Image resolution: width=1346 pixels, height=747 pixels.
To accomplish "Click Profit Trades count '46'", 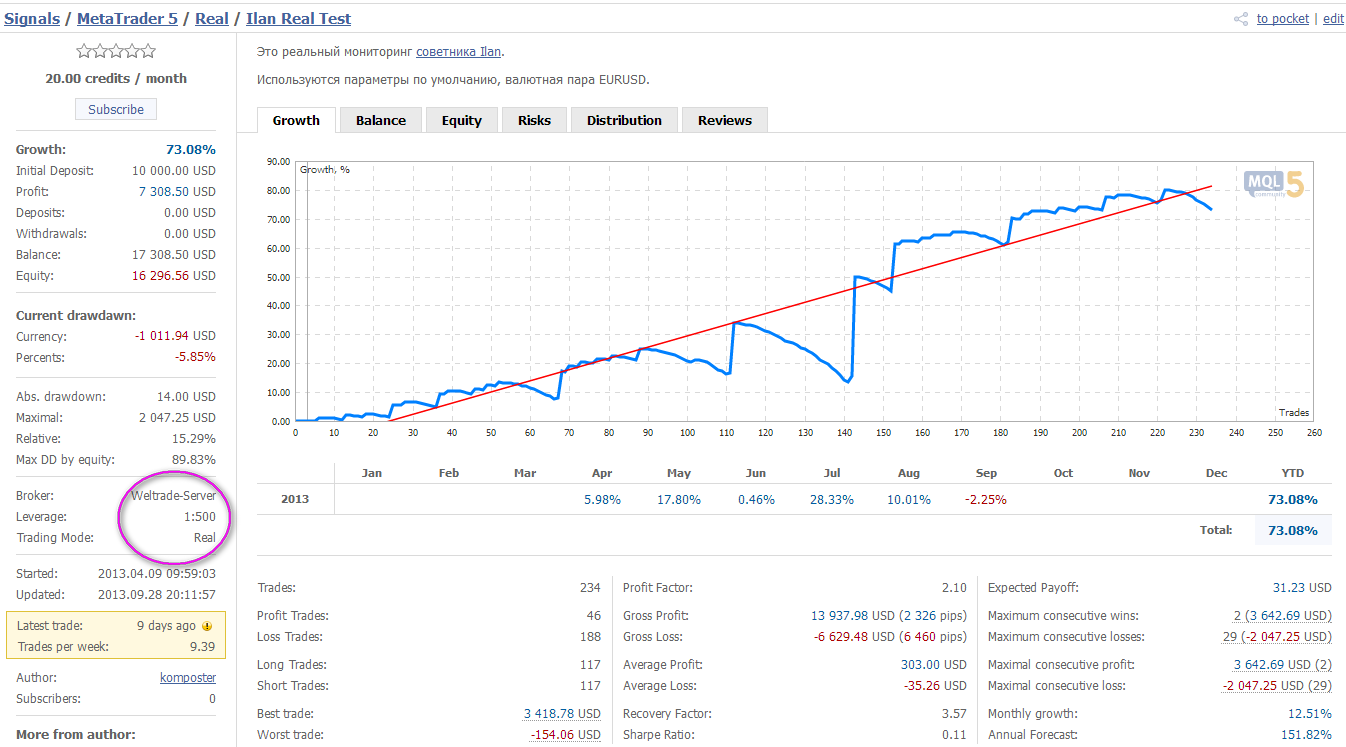I will [x=594, y=616].
